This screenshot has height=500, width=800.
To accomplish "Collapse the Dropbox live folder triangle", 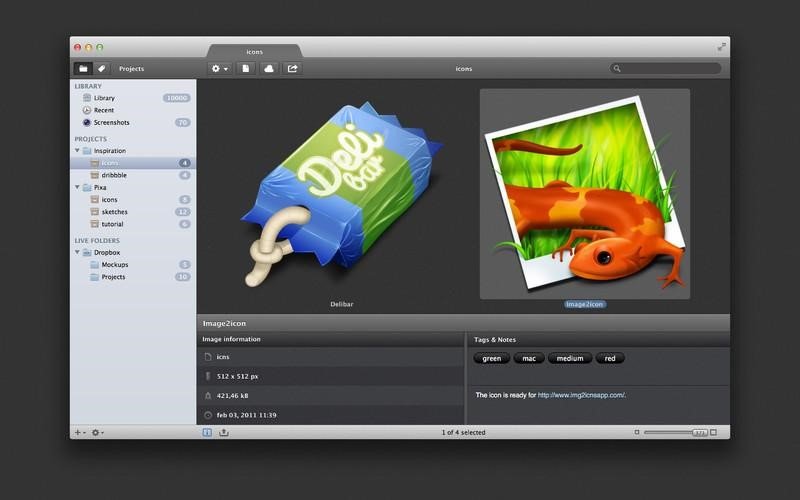I will pos(78,252).
